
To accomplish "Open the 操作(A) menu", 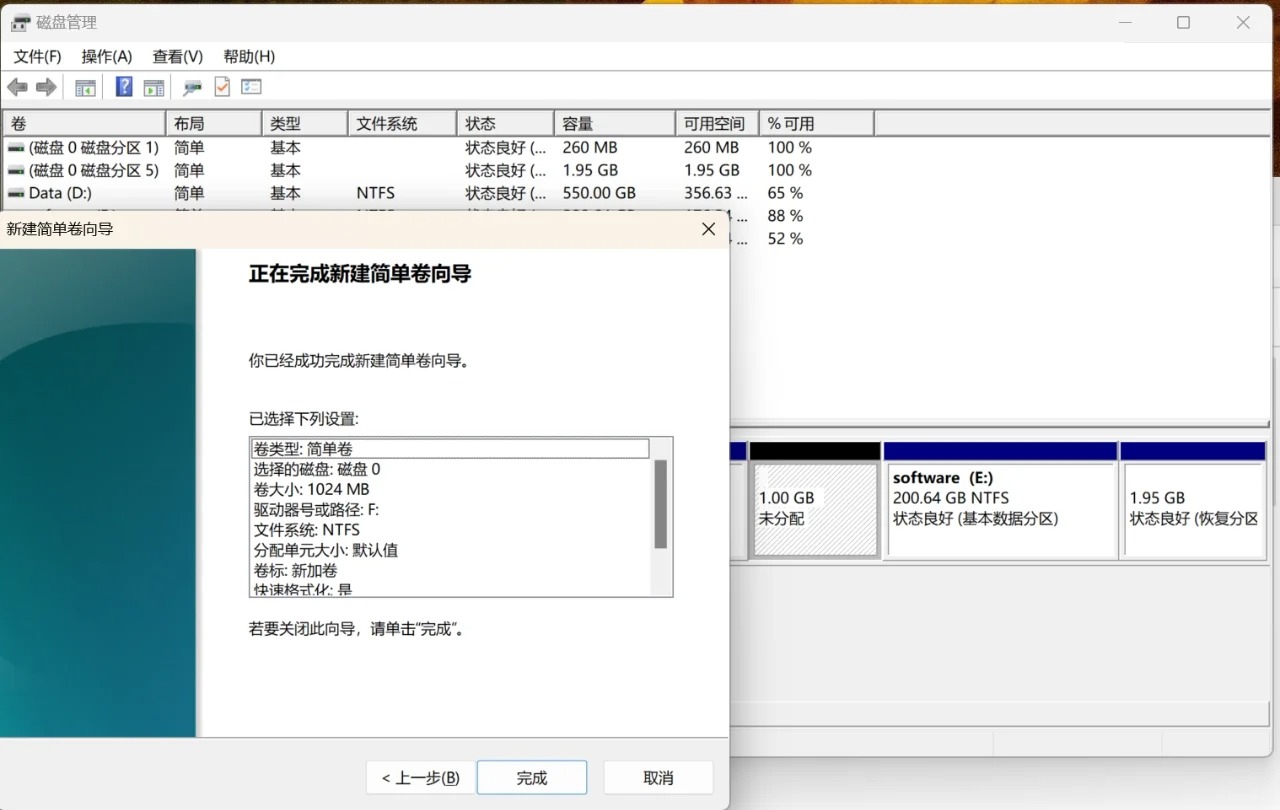I will 107,56.
